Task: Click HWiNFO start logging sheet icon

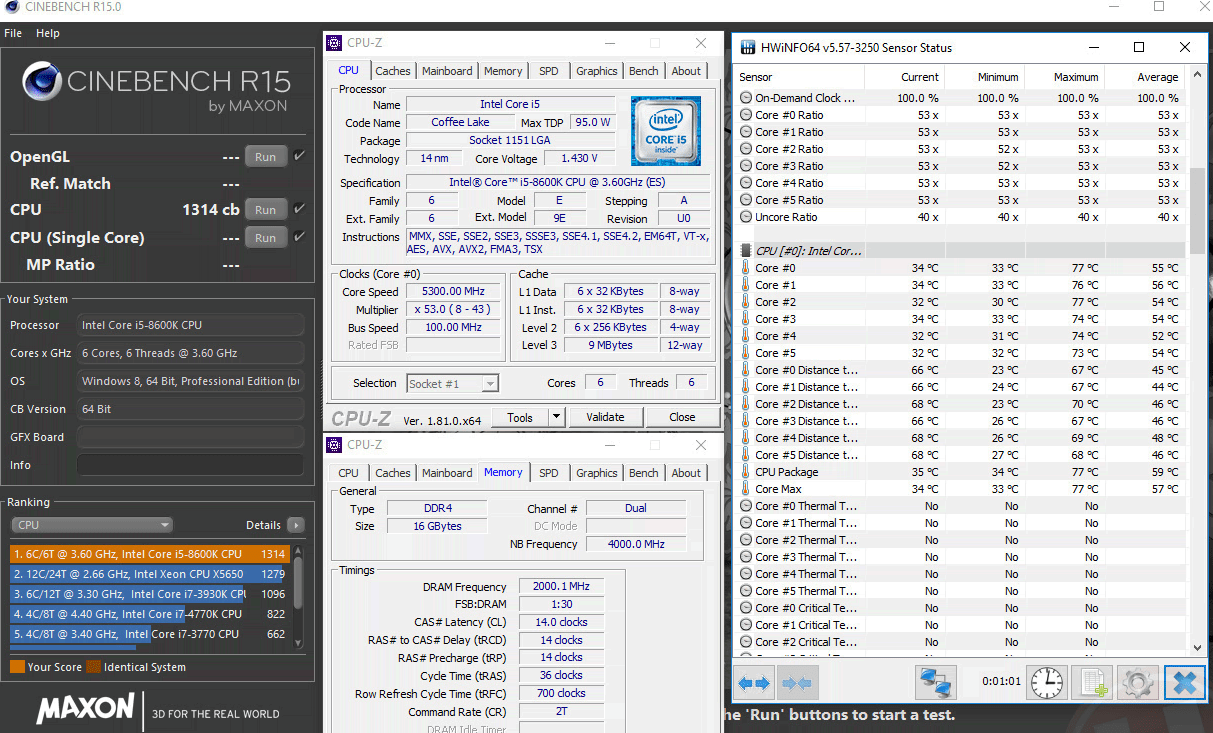Action: [x=1091, y=683]
